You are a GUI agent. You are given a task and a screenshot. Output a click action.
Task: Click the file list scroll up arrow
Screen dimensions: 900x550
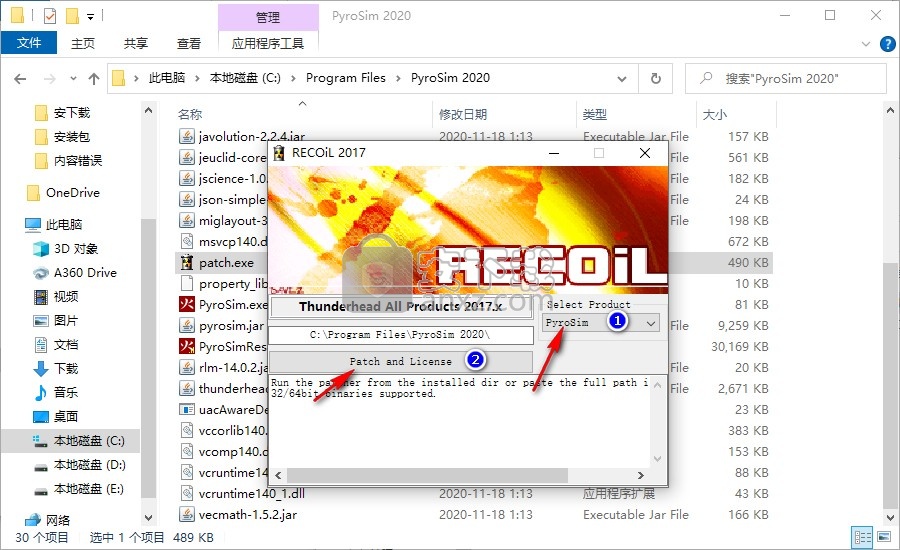point(890,110)
